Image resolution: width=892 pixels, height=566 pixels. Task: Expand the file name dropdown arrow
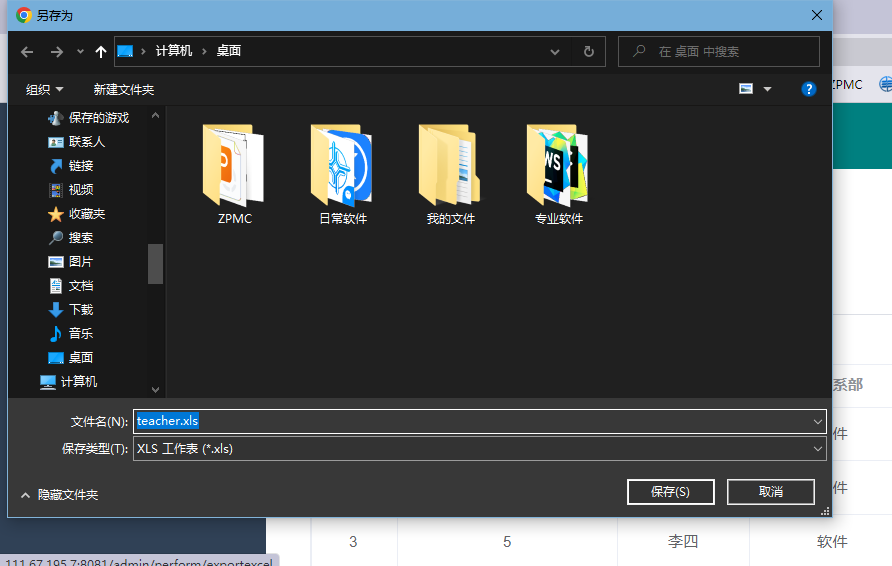click(x=818, y=422)
